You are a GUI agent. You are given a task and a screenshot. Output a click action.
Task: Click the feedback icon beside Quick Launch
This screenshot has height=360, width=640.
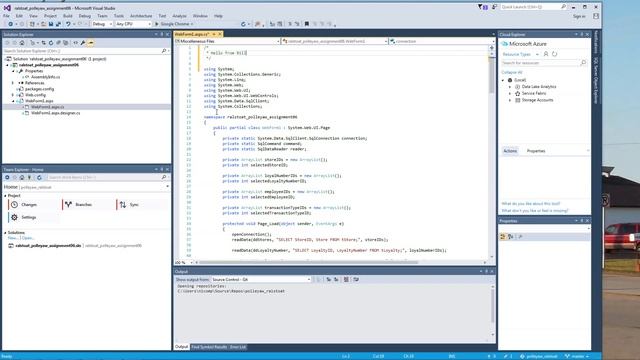click(x=494, y=7)
